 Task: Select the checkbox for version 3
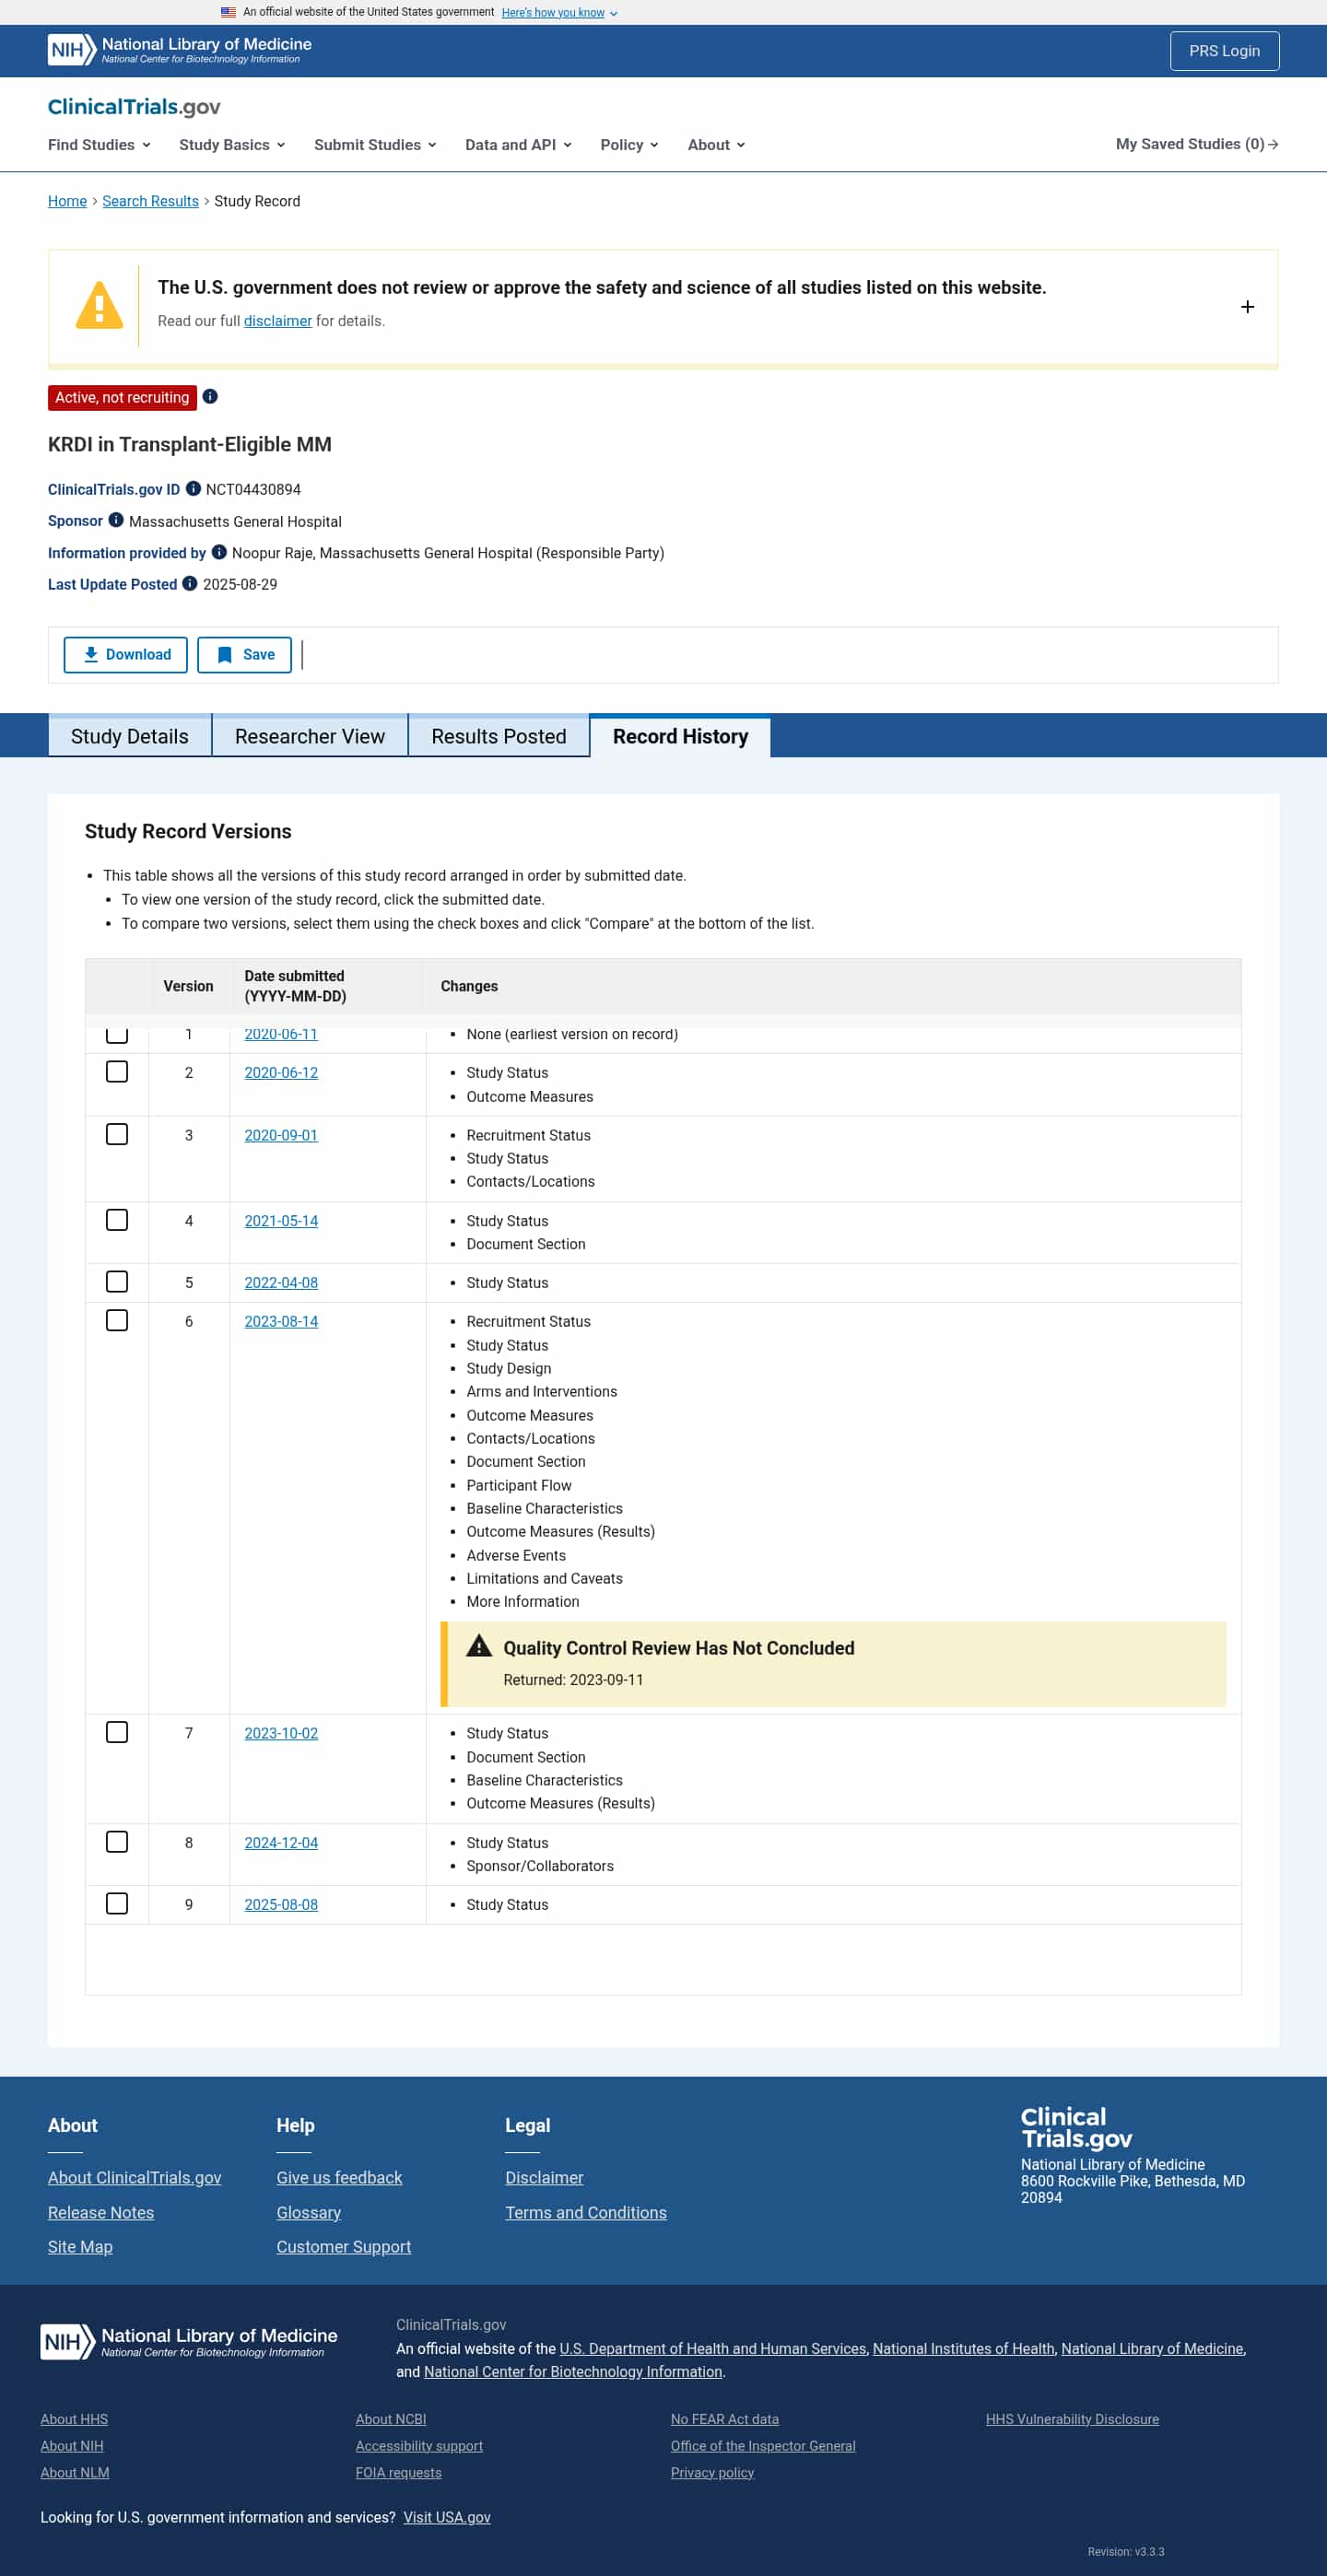coord(117,1134)
